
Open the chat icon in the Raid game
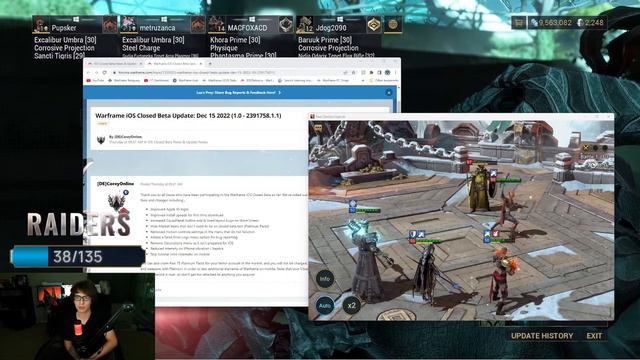318,128
